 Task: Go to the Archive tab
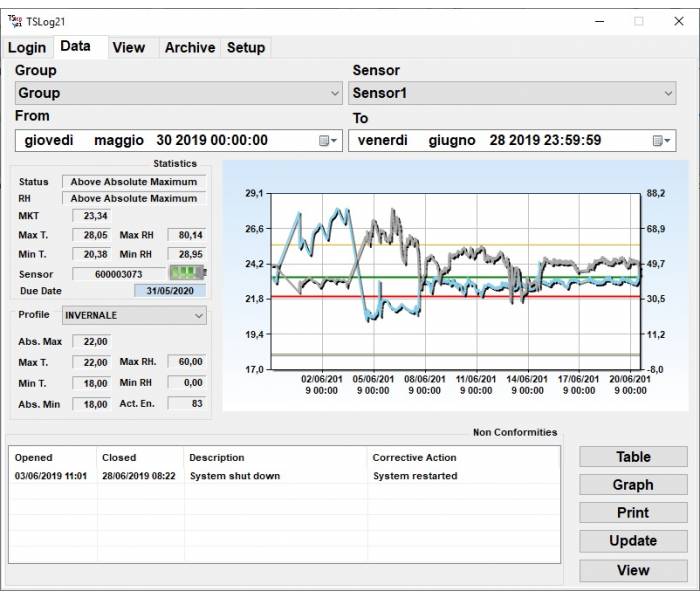[190, 47]
